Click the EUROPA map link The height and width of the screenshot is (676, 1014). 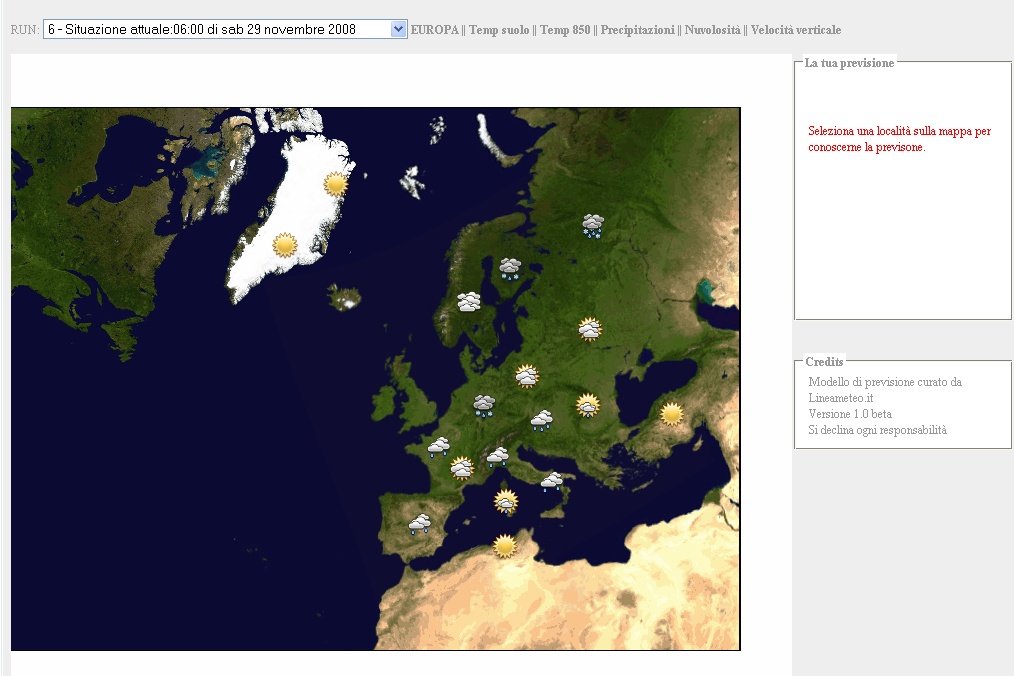434,30
